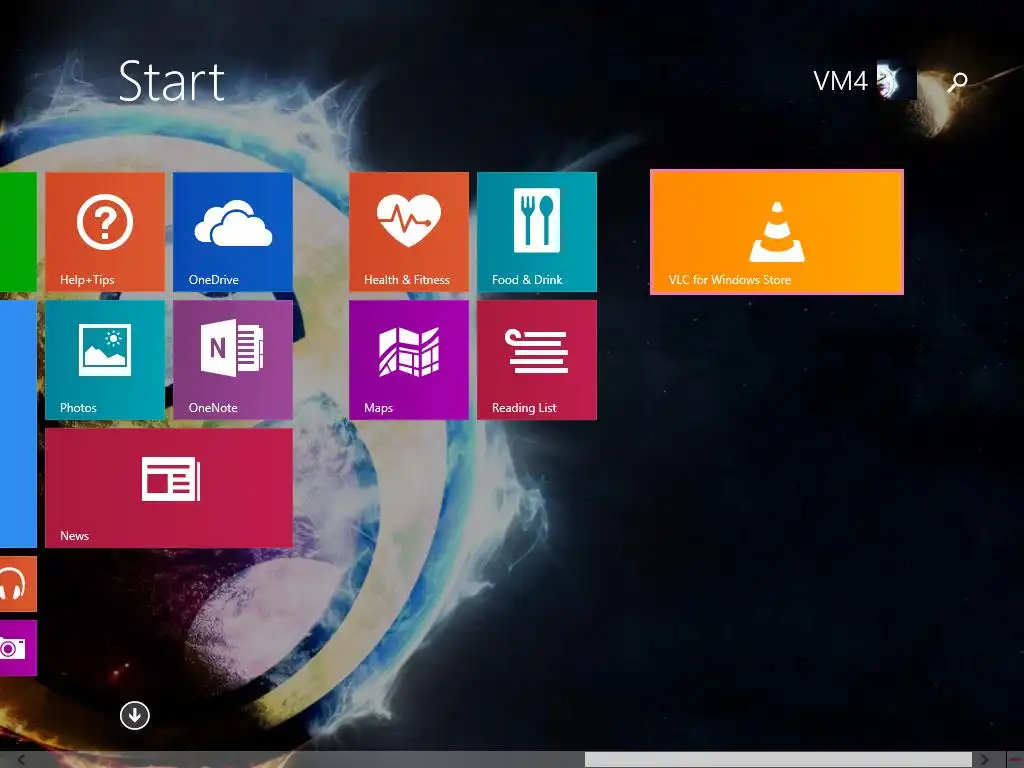Open the Help+Tips tile
The width and height of the screenshot is (1024, 768).
click(104, 232)
